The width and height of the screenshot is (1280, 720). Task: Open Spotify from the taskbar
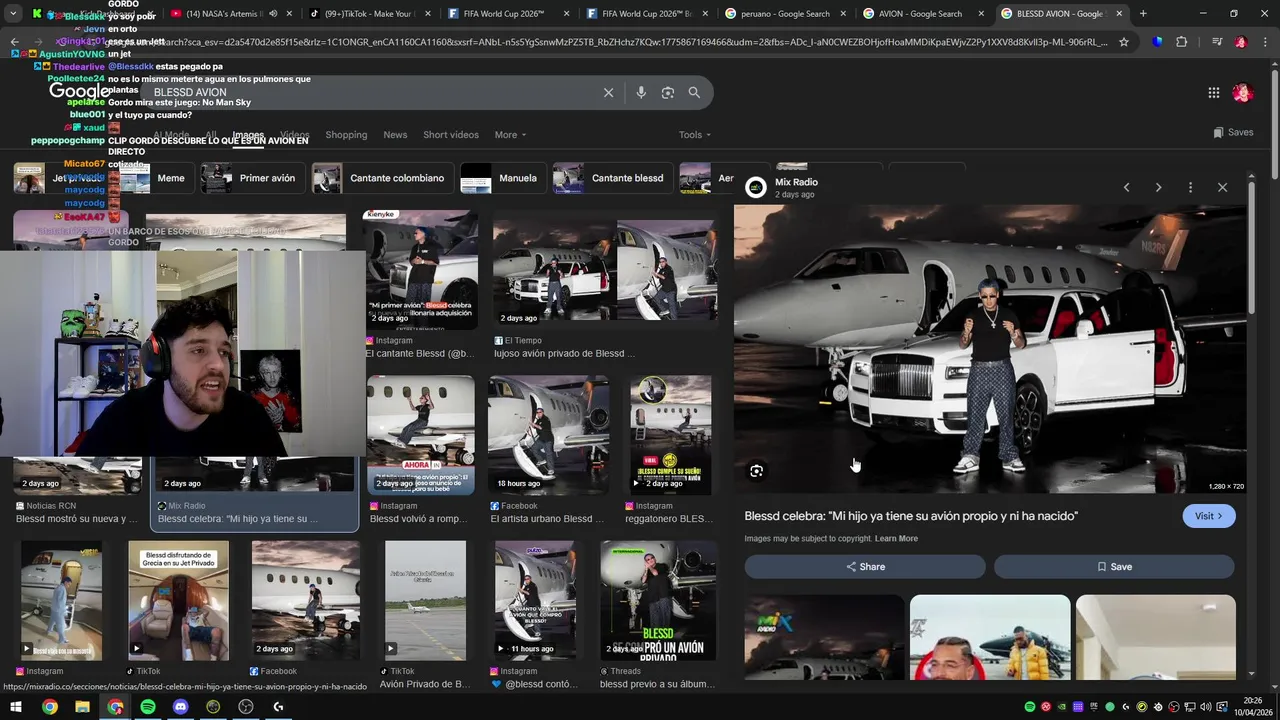tap(148, 707)
